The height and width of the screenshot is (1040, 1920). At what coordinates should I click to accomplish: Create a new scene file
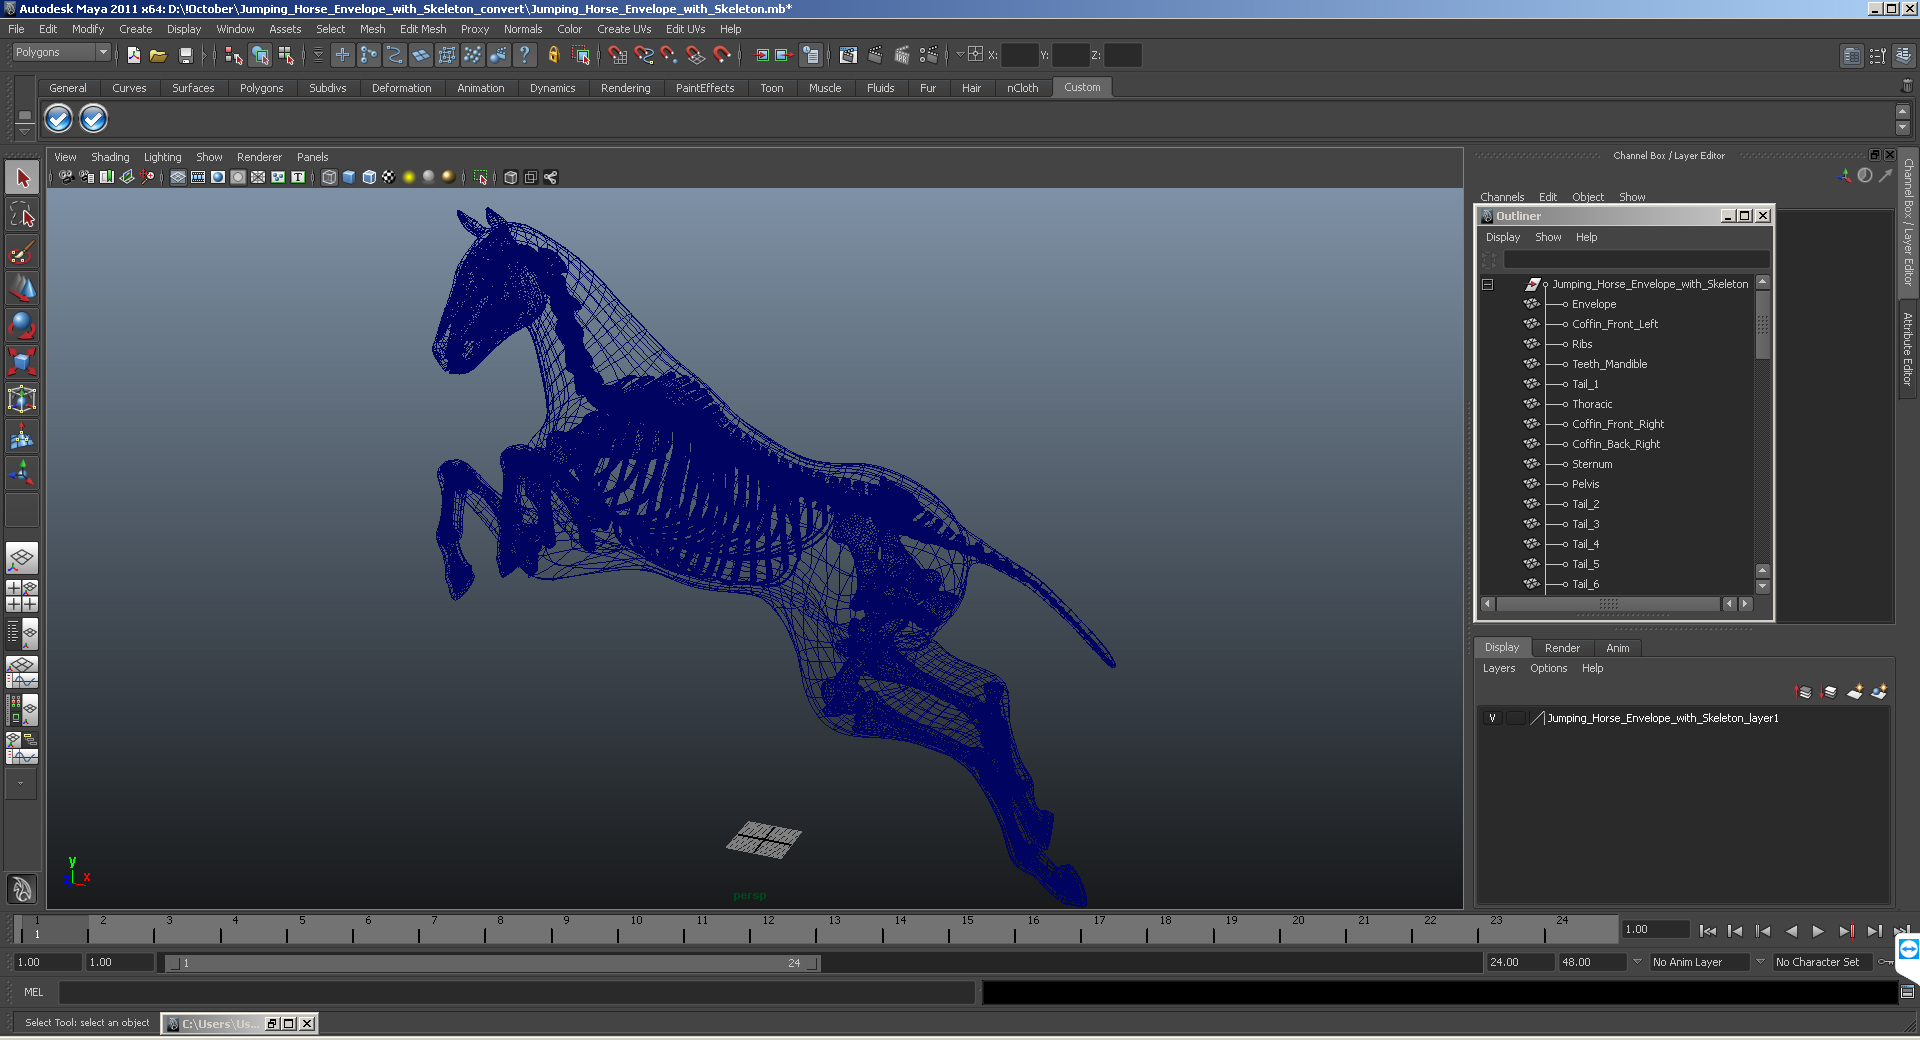pyautogui.click(x=134, y=55)
